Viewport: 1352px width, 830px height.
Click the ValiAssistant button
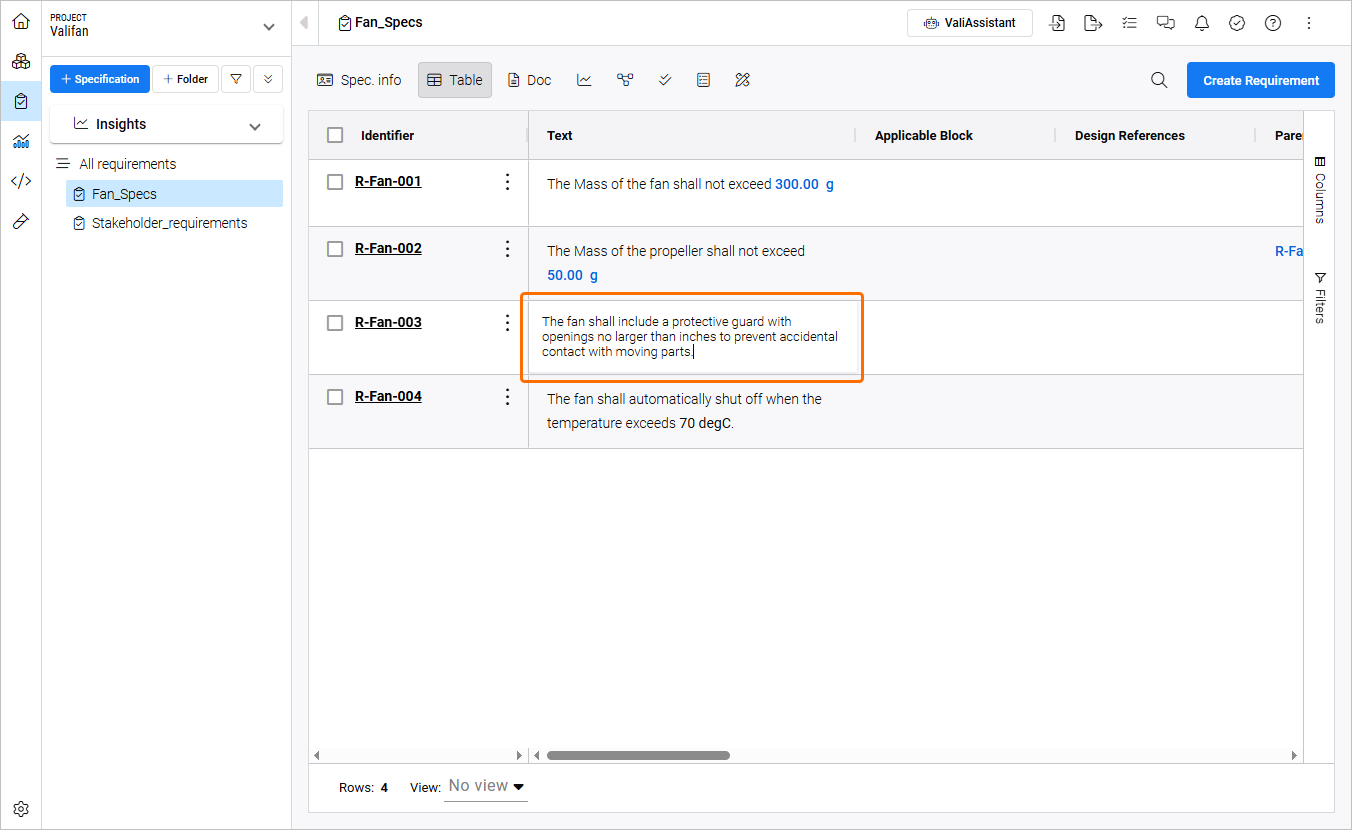[970, 23]
